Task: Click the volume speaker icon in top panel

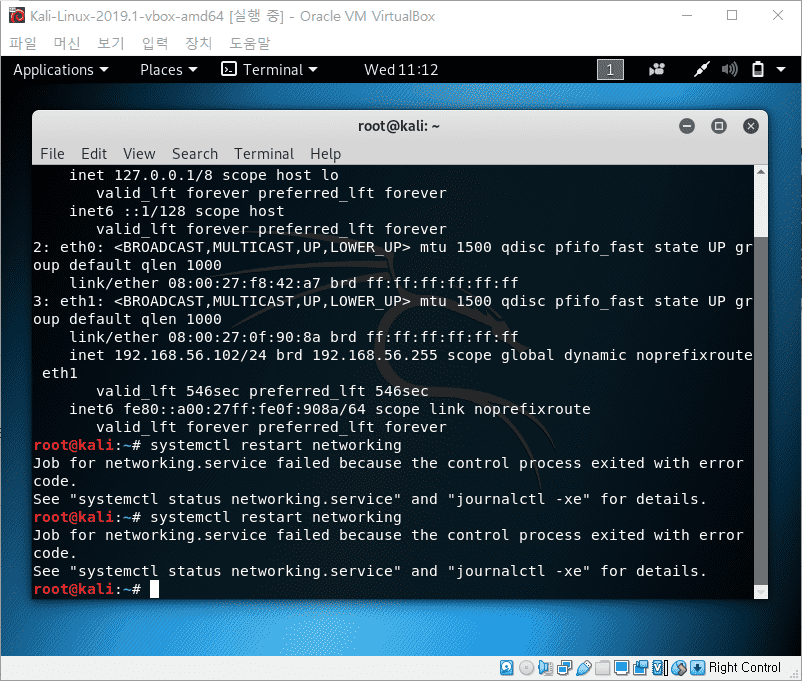Action: (x=729, y=70)
